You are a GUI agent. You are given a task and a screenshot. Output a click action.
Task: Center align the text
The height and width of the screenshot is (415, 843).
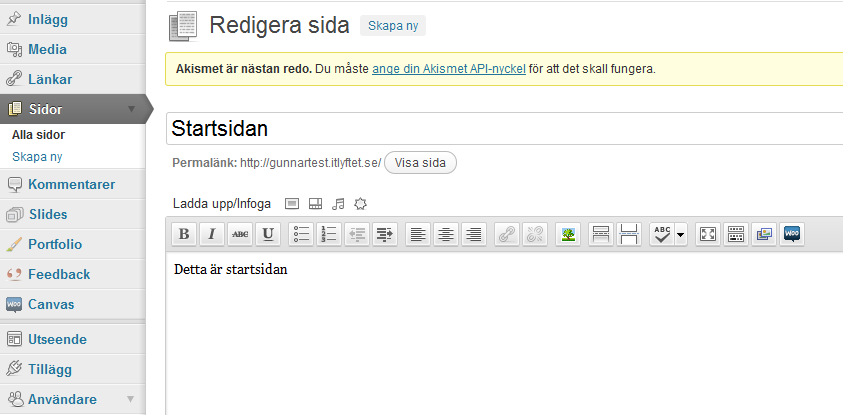click(446, 234)
